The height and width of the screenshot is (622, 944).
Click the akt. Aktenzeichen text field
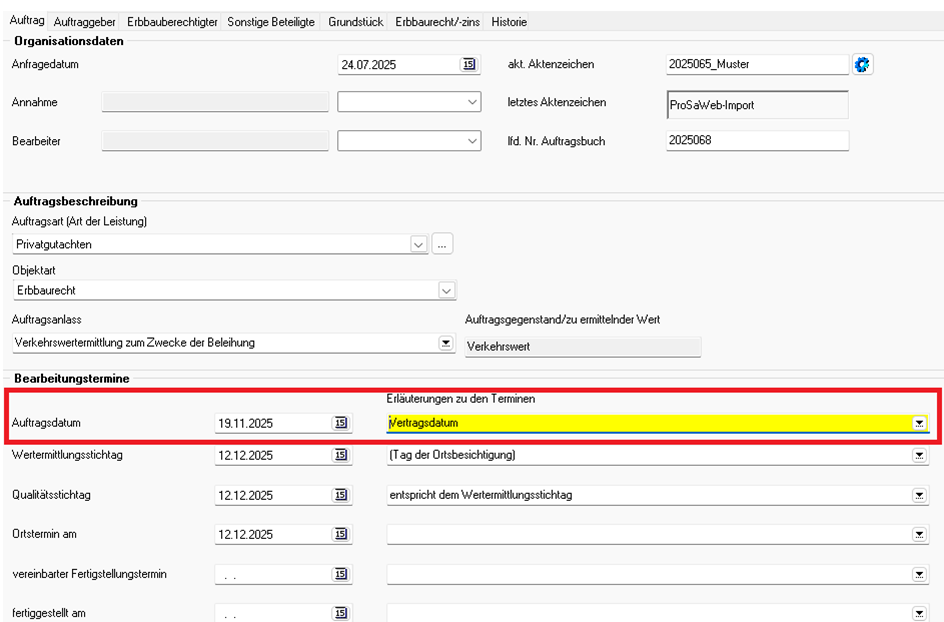[x=756, y=64]
